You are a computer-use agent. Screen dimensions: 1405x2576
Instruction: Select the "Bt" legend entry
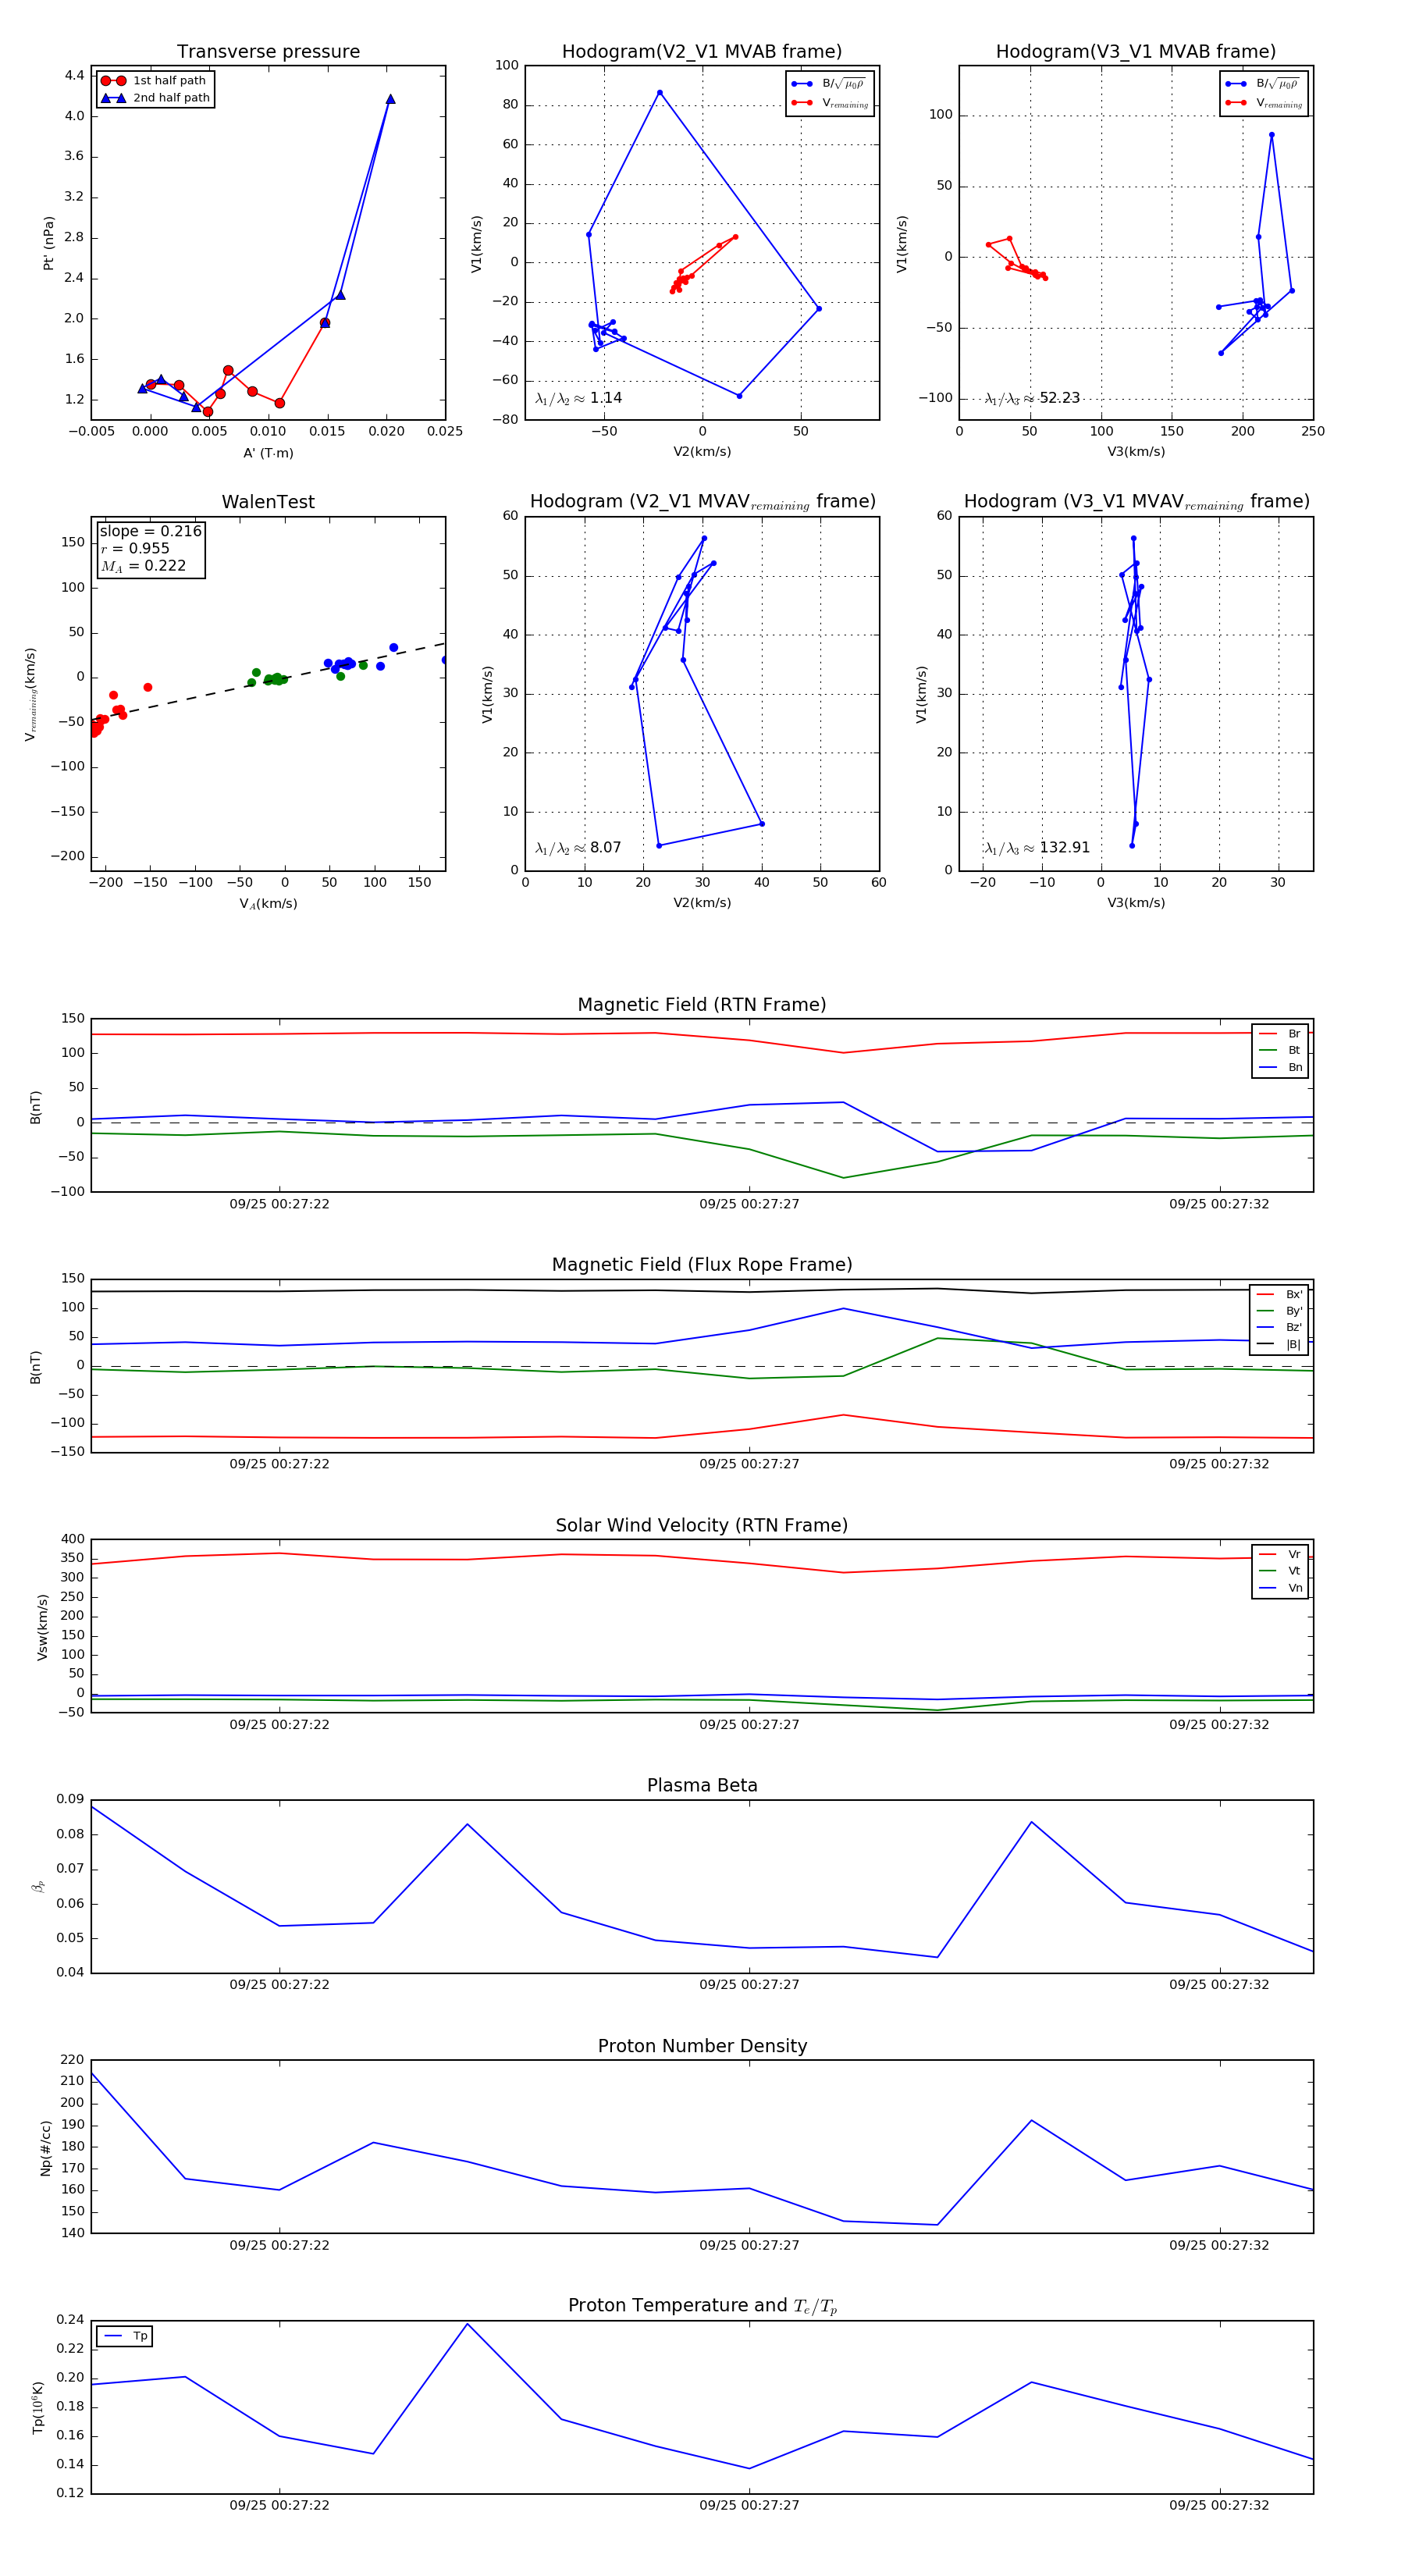(1280, 1051)
